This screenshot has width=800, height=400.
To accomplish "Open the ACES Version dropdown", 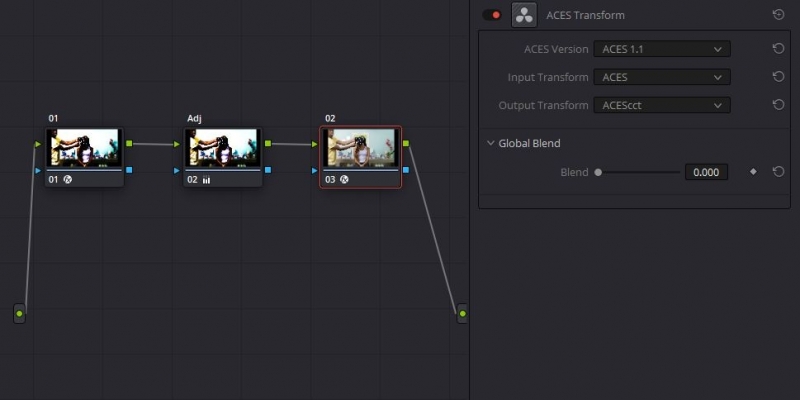I will [661, 49].
